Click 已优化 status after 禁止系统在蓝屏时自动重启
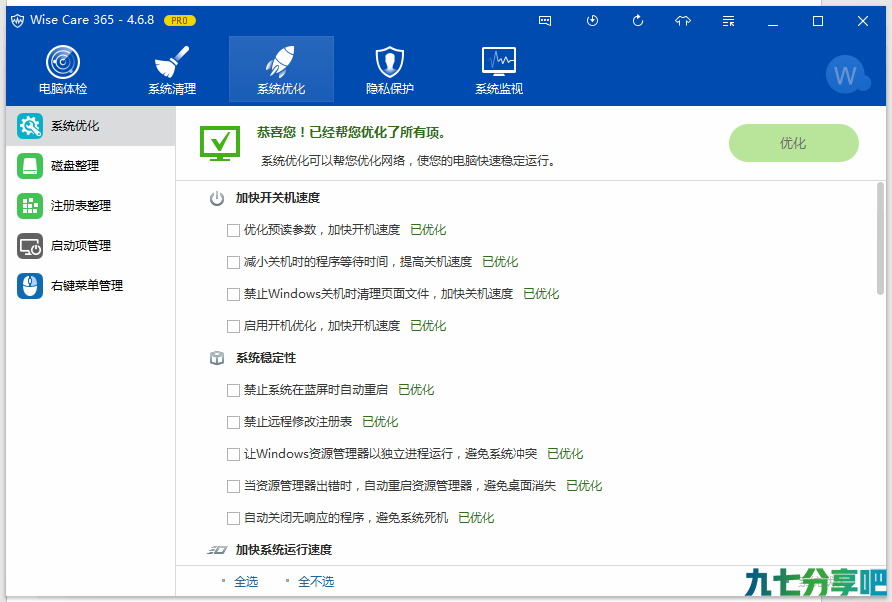892x602 pixels. point(416,390)
